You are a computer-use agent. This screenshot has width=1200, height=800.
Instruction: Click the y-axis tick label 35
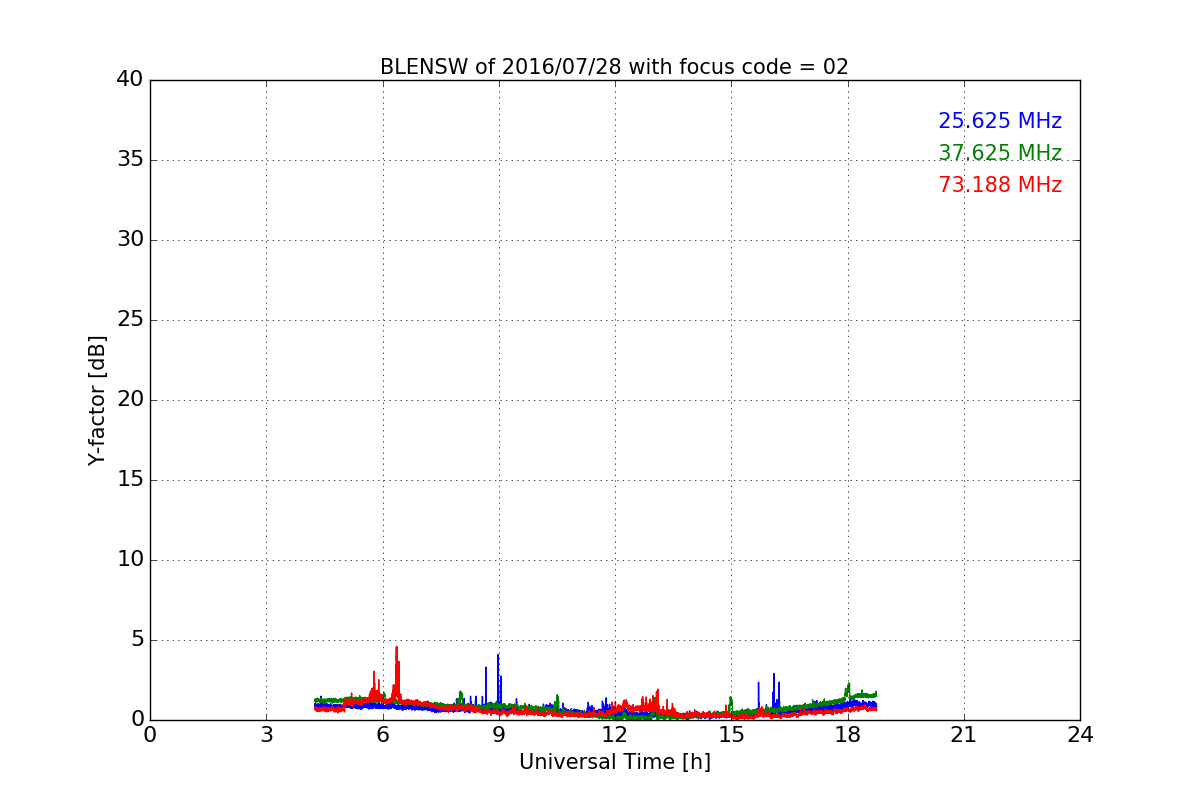(x=129, y=160)
